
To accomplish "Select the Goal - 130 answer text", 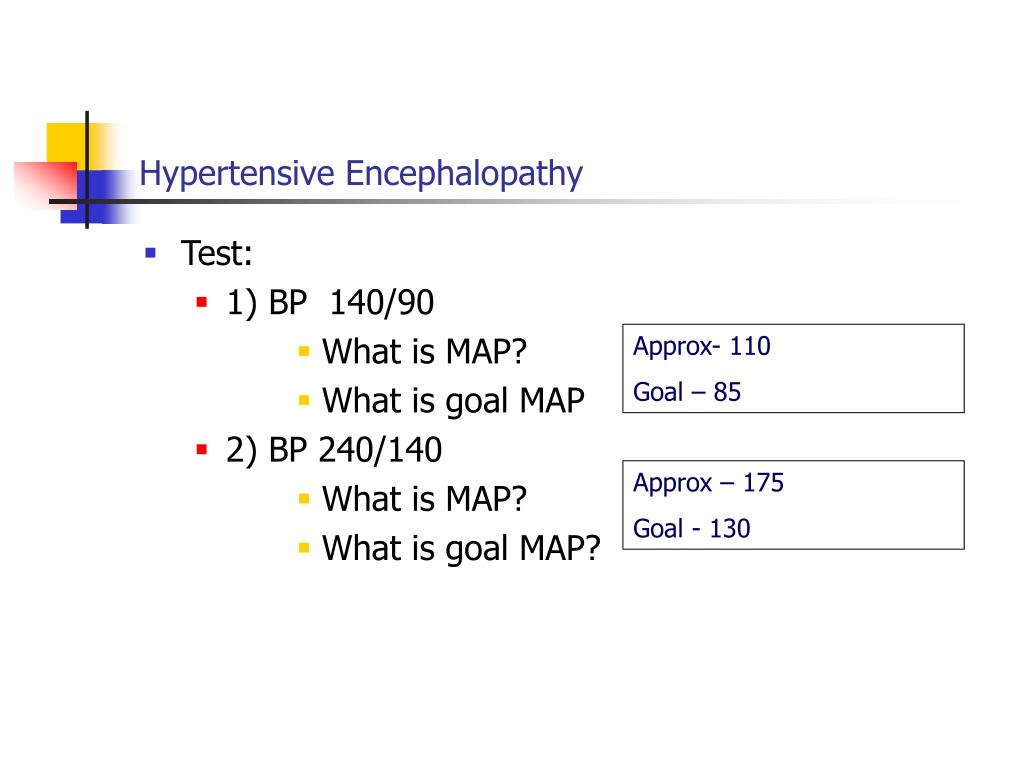I will 691,528.
